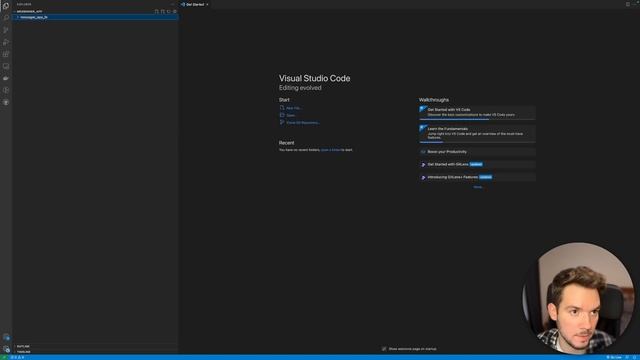Click the New File... link under Start
Image resolution: width=640 pixels, height=360 pixels.
(294, 108)
